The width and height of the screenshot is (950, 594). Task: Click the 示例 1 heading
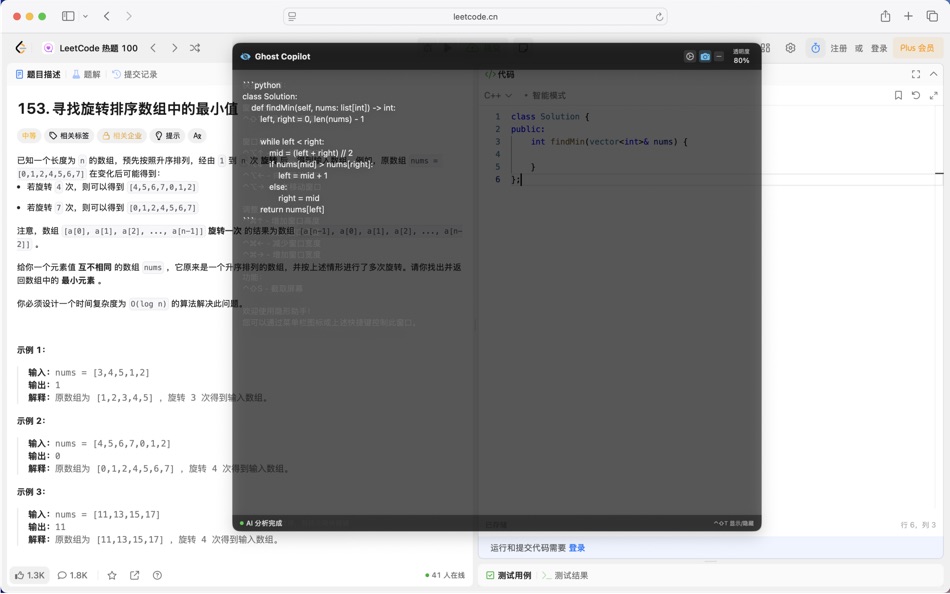click(31, 350)
